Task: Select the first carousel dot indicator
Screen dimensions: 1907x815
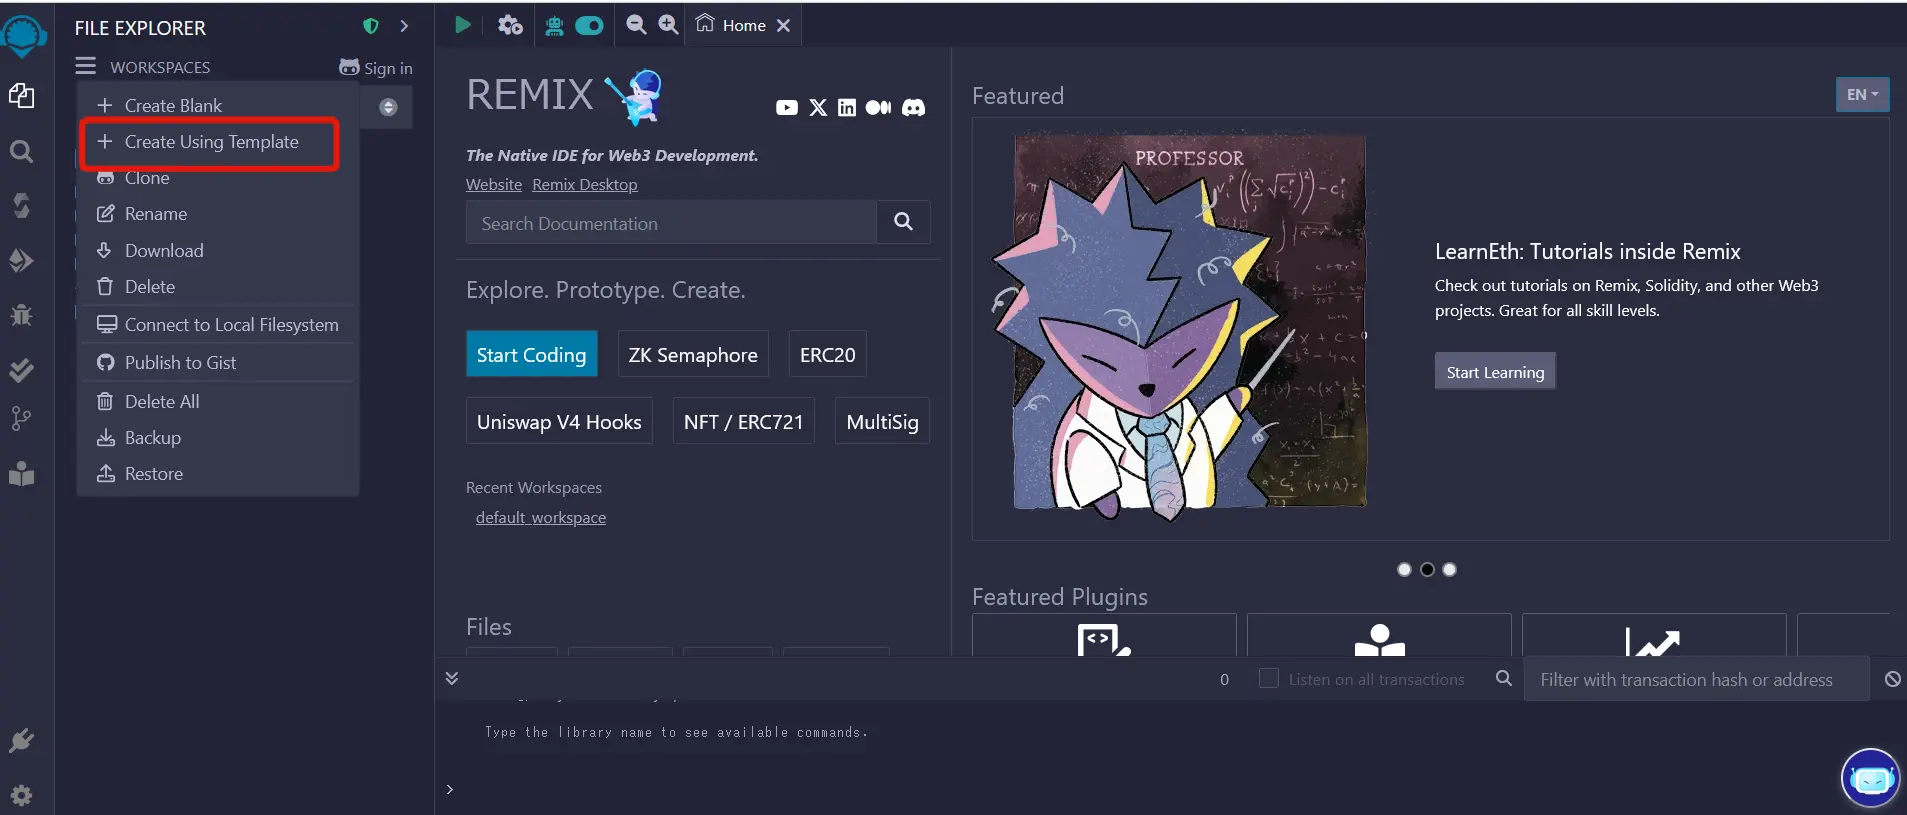Action: [1404, 570]
